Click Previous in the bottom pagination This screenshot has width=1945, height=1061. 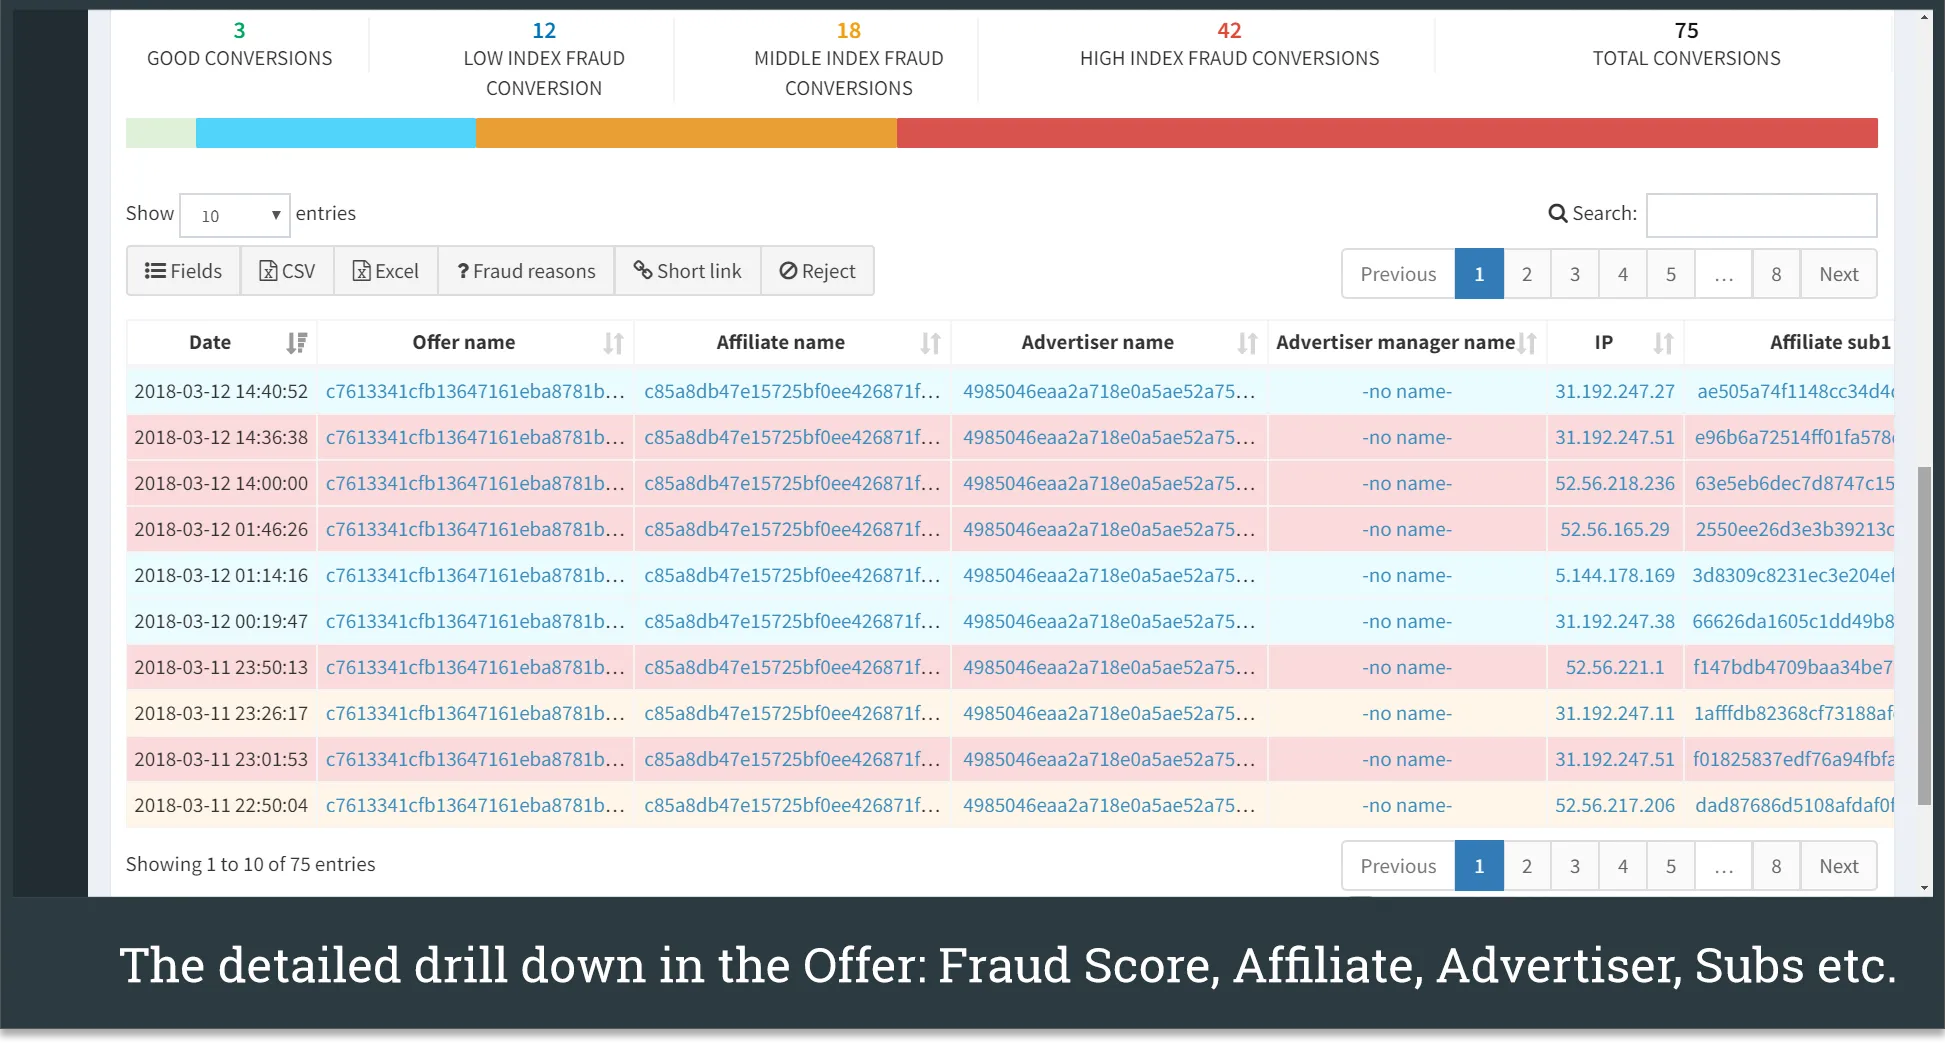[x=1397, y=866]
